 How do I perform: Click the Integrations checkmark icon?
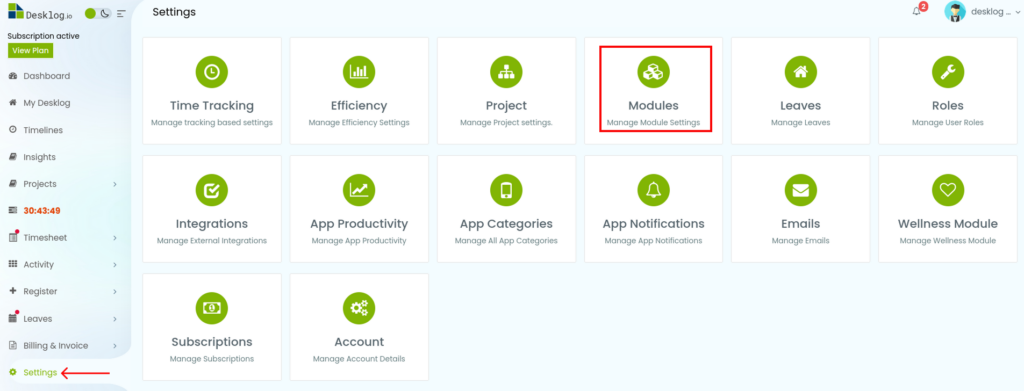click(x=212, y=190)
